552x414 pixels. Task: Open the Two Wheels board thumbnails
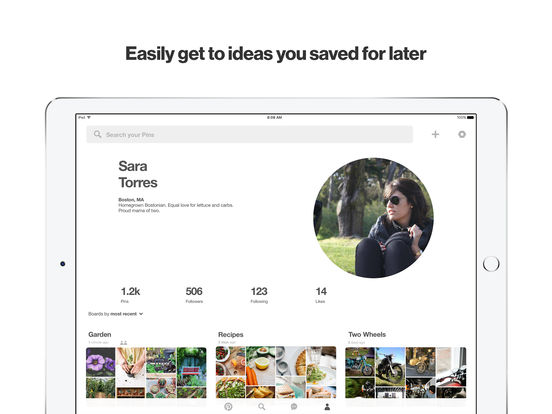[406, 372]
